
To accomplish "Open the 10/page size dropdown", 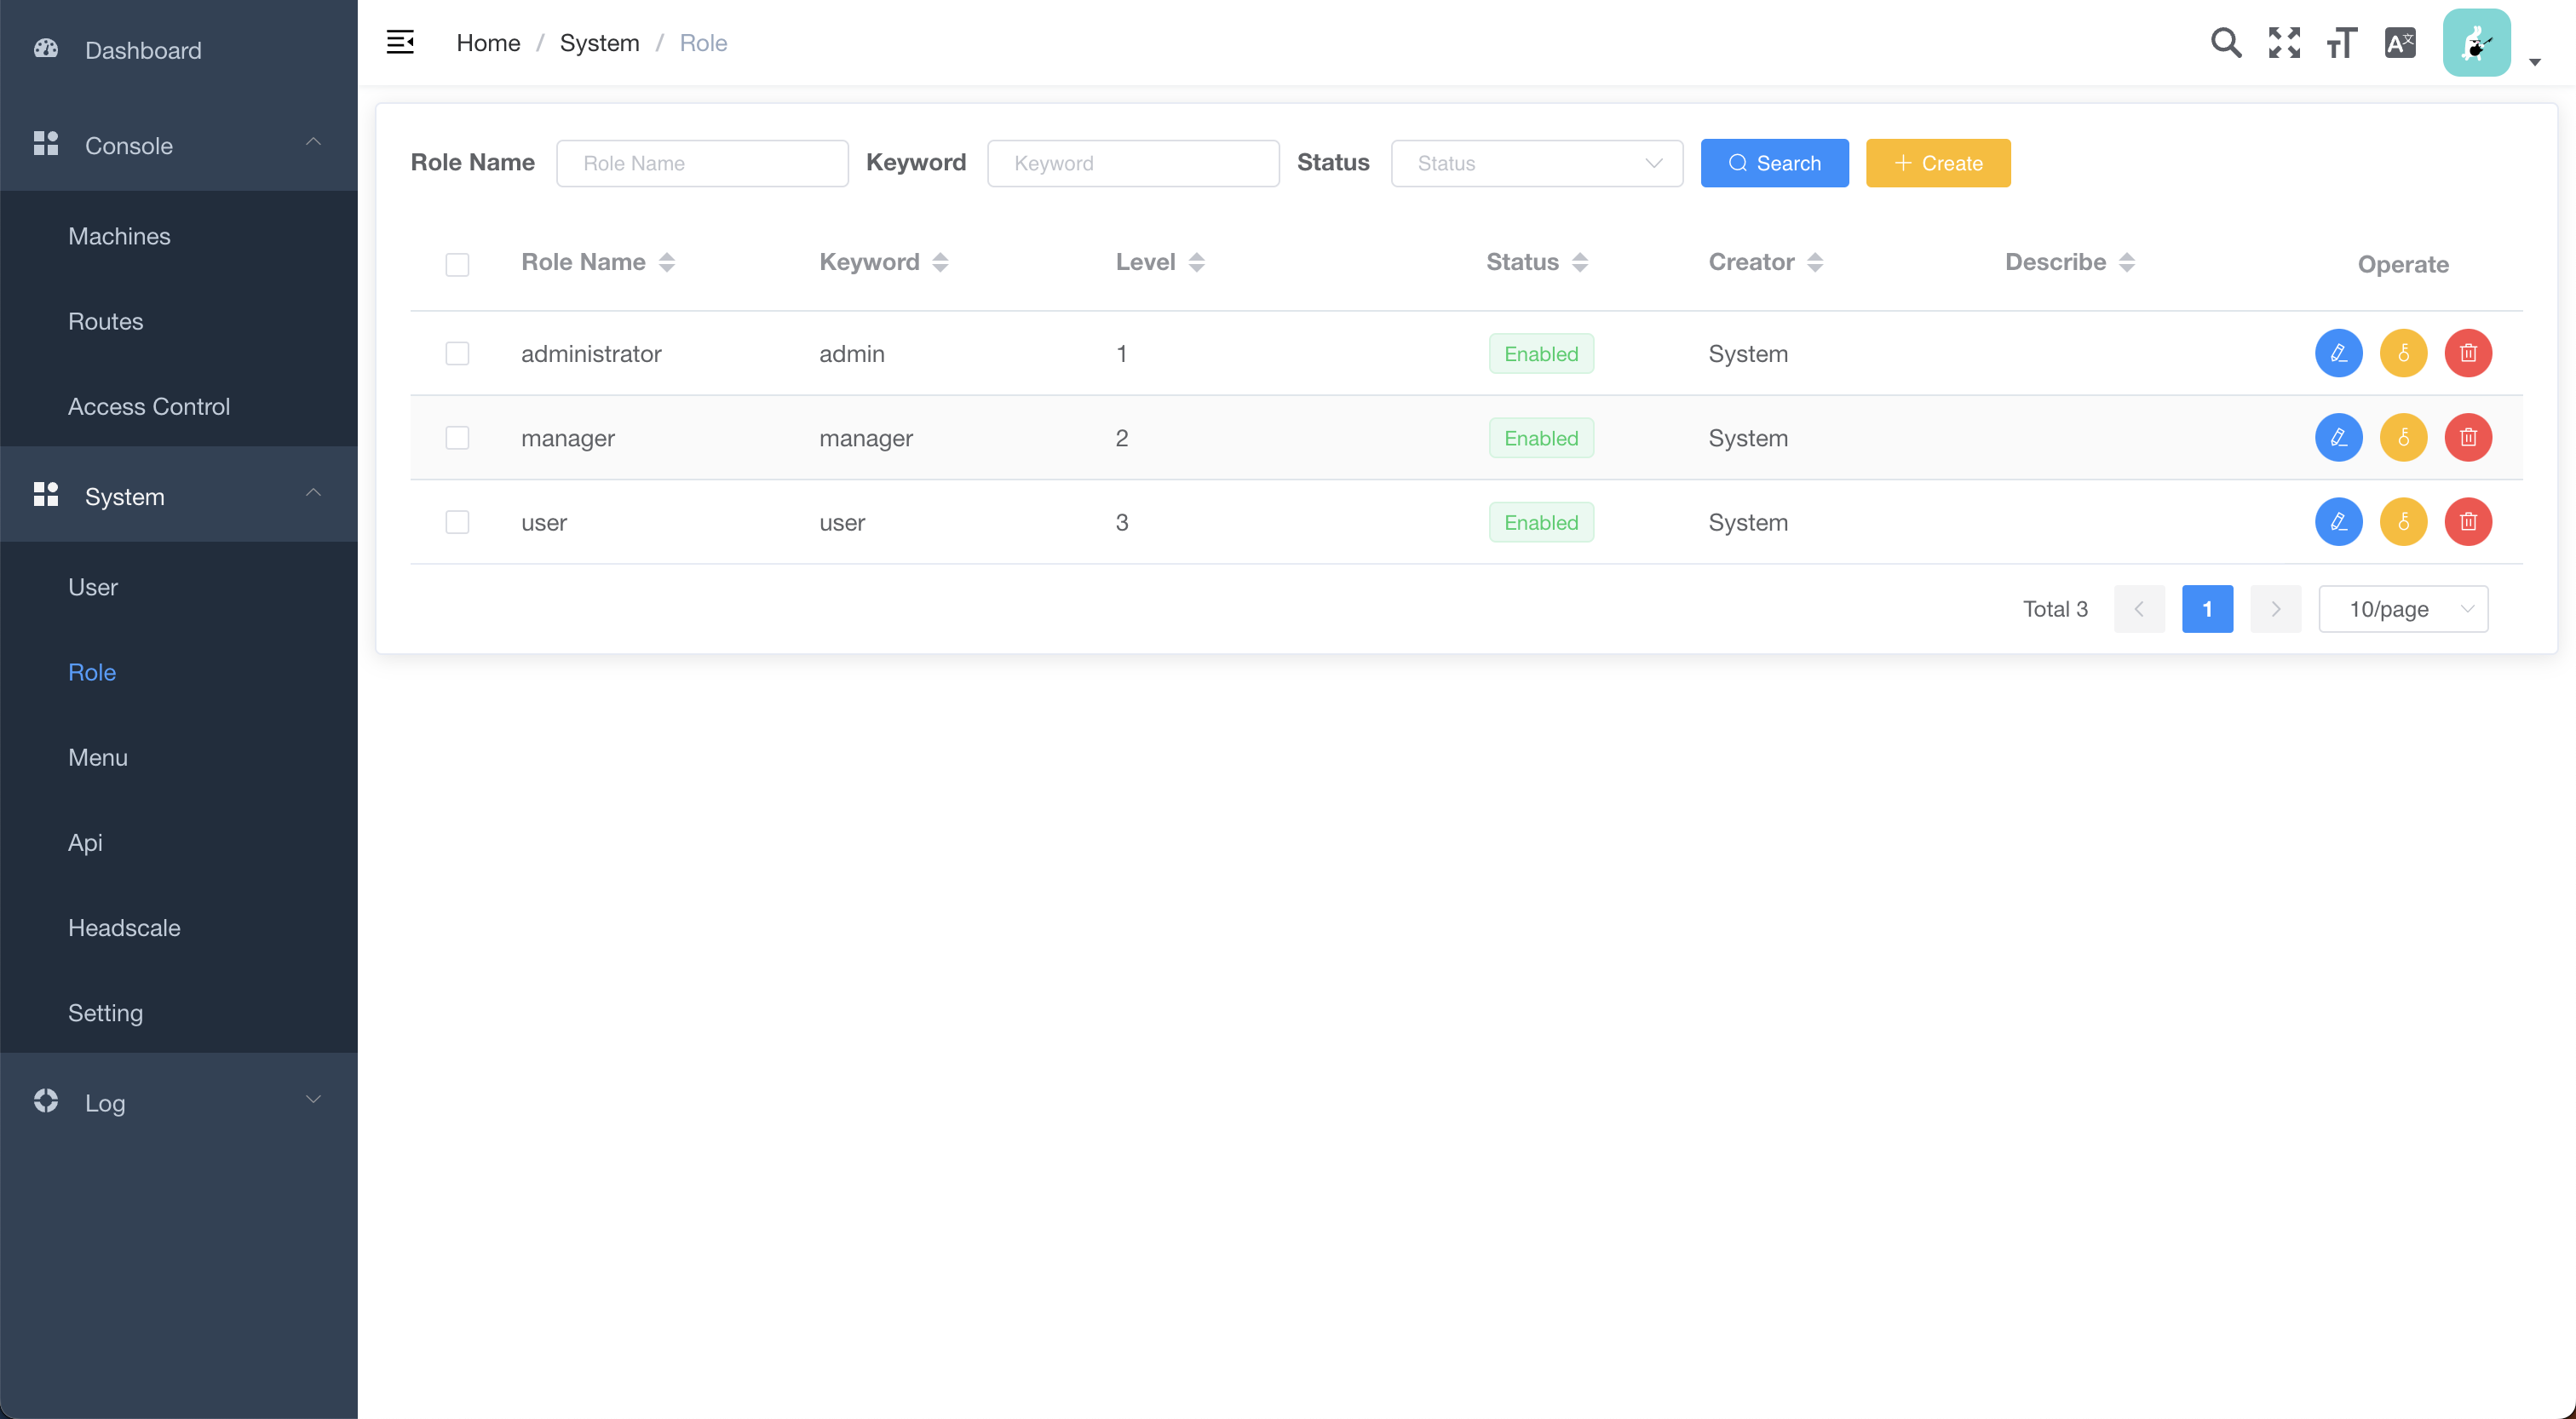I will tap(2402, 609).
